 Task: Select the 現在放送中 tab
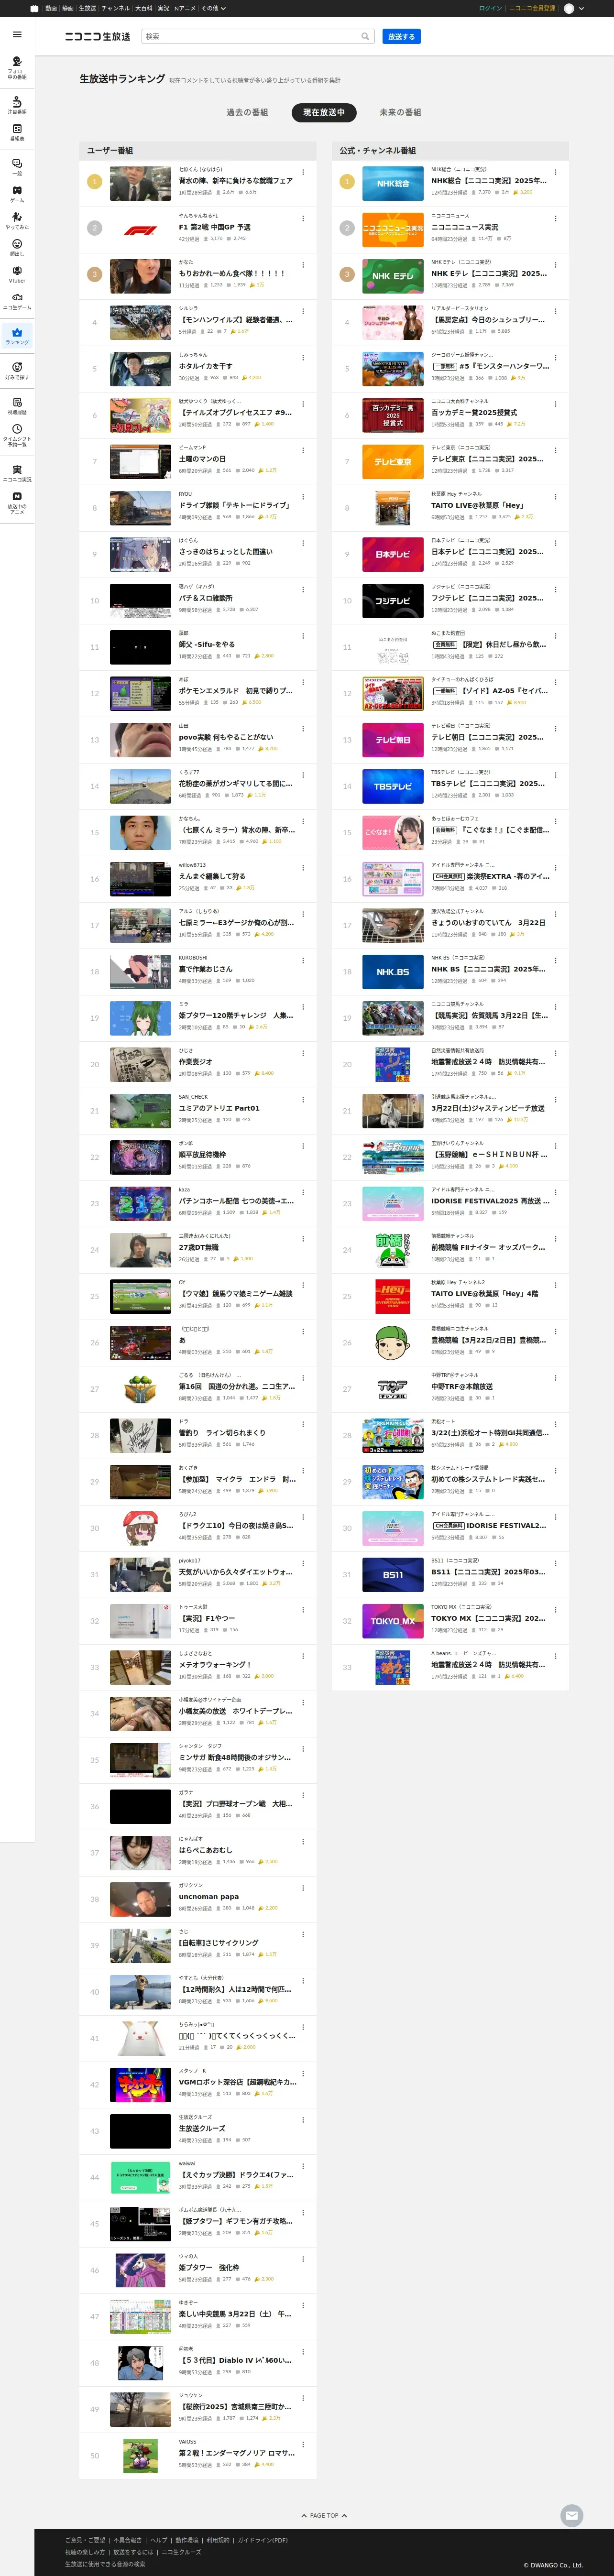(324, 112)
